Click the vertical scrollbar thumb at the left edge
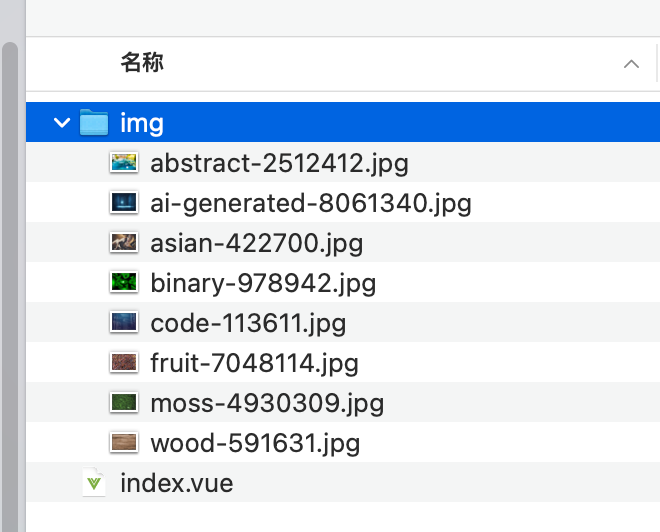The width and height of the screenshot is (660, 532). (10, 286)
